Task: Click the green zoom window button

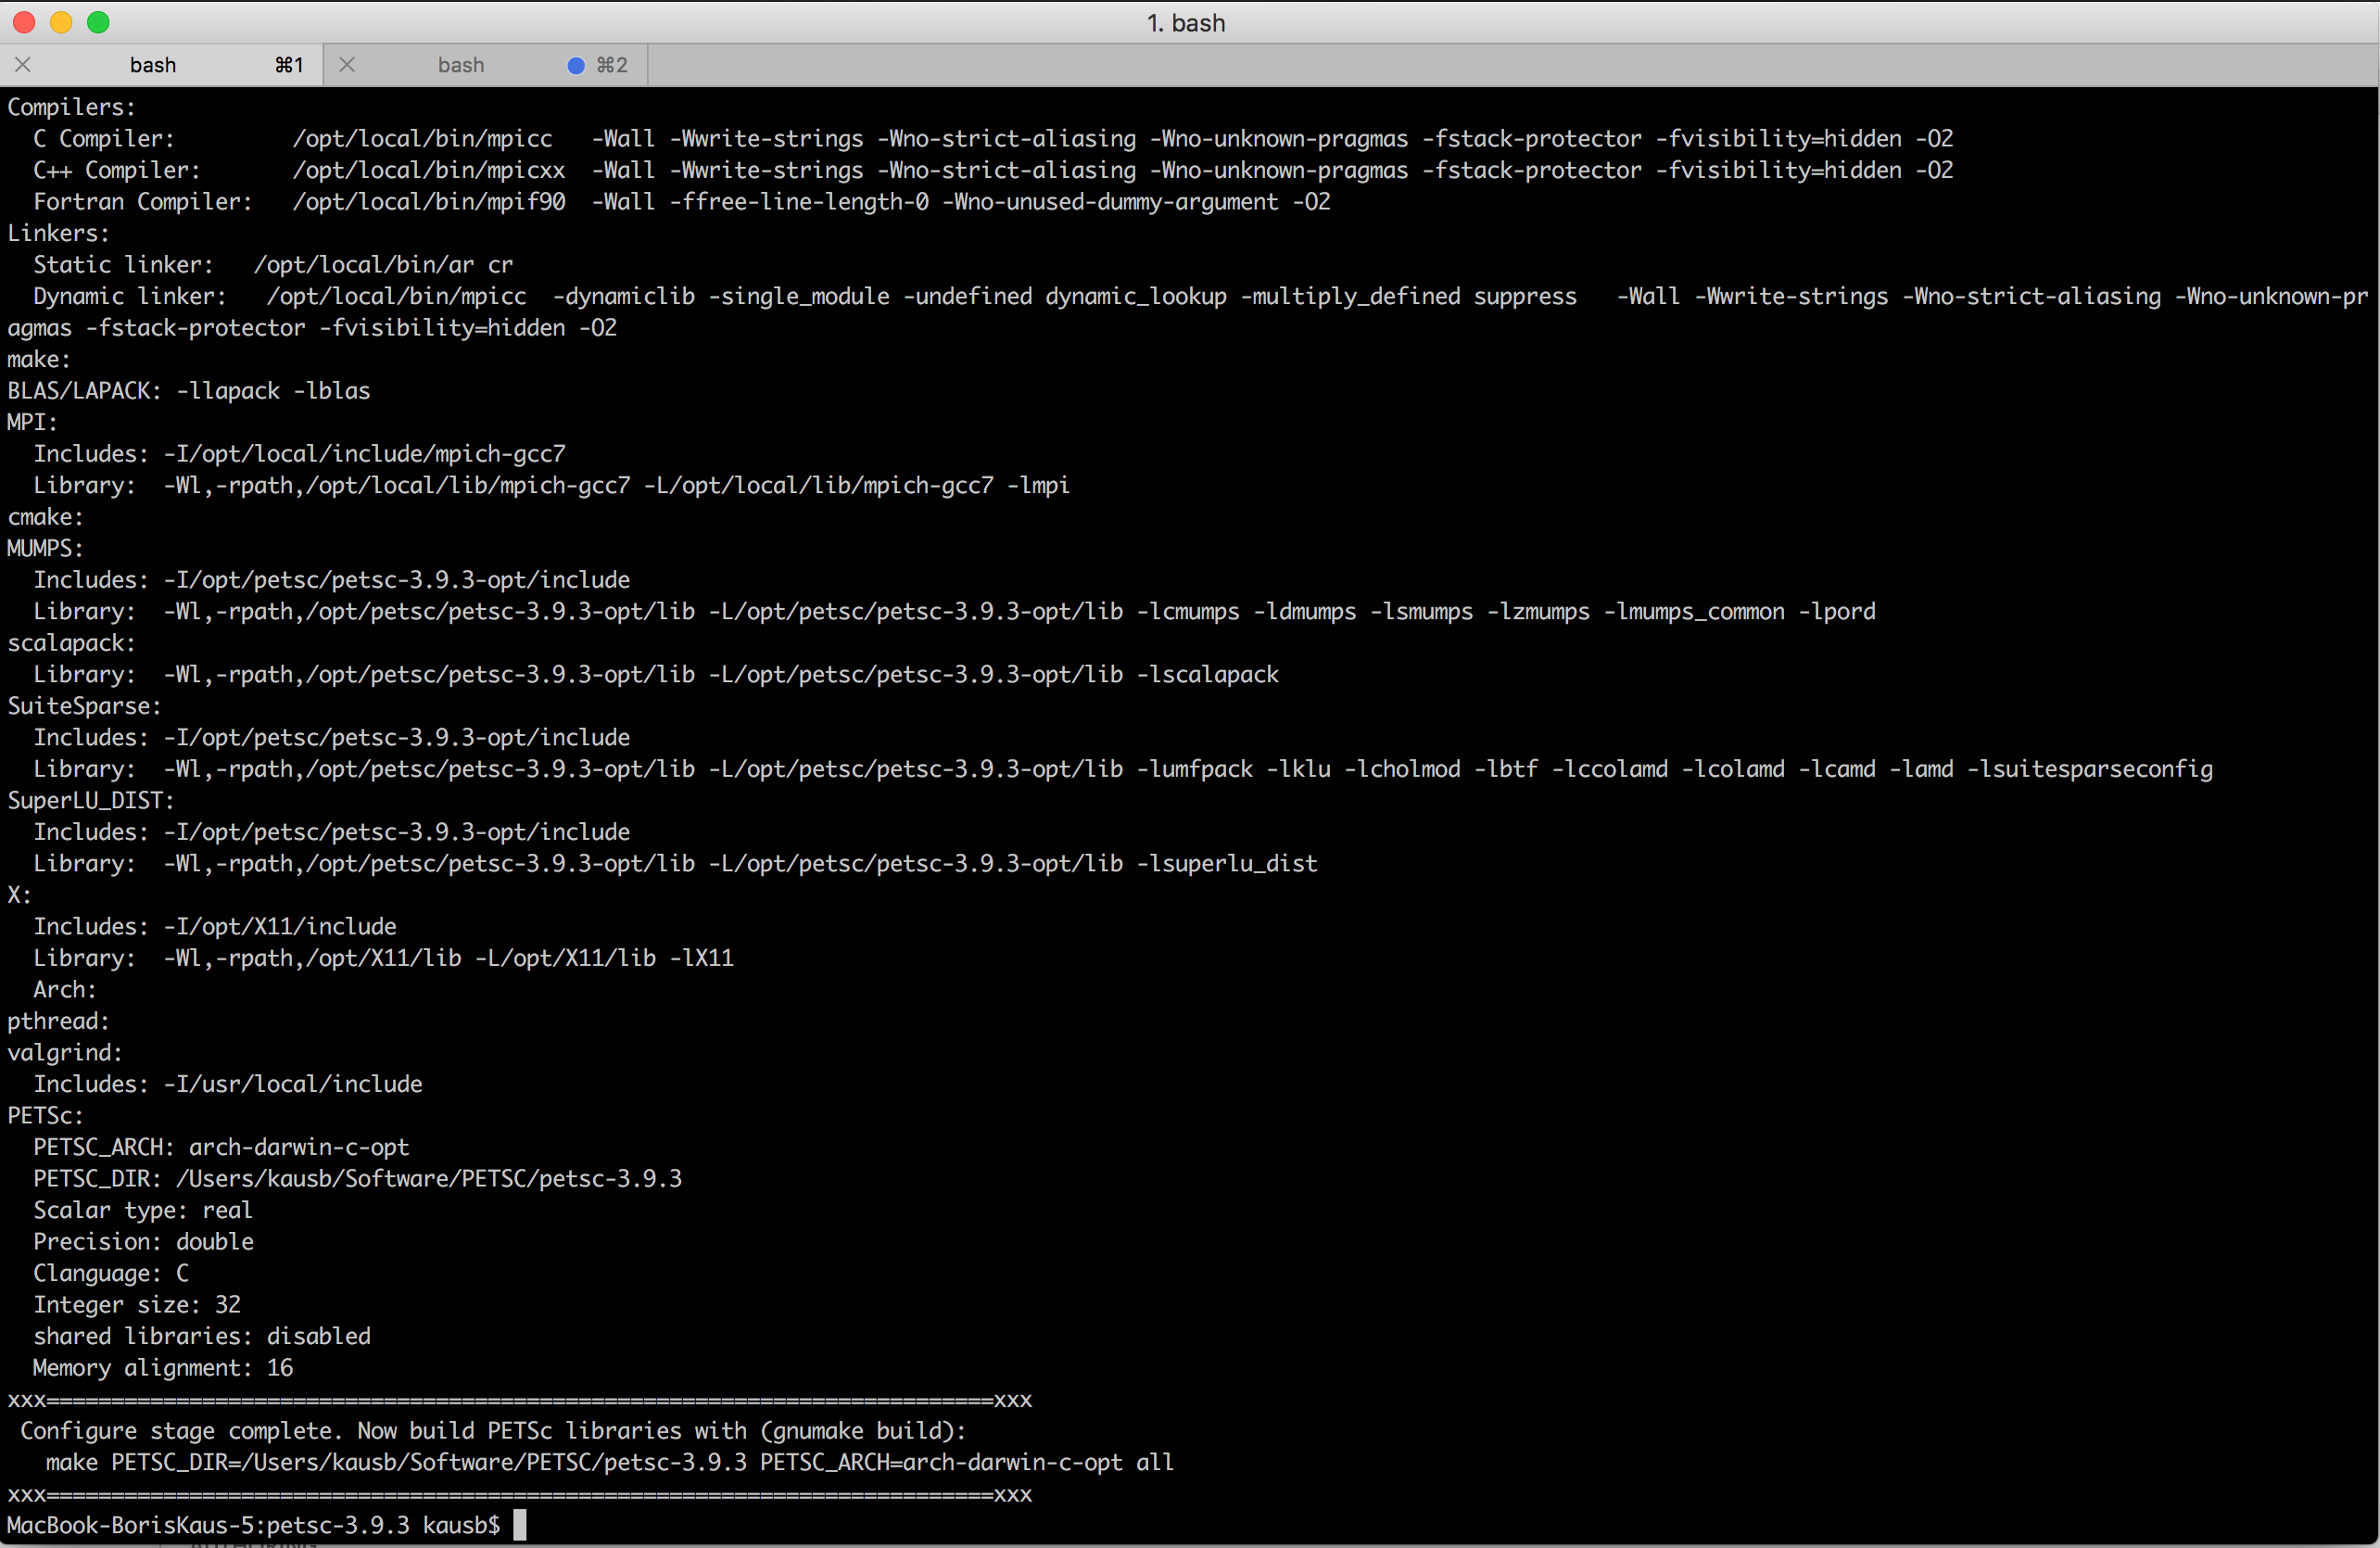Action: click(98, 22)
